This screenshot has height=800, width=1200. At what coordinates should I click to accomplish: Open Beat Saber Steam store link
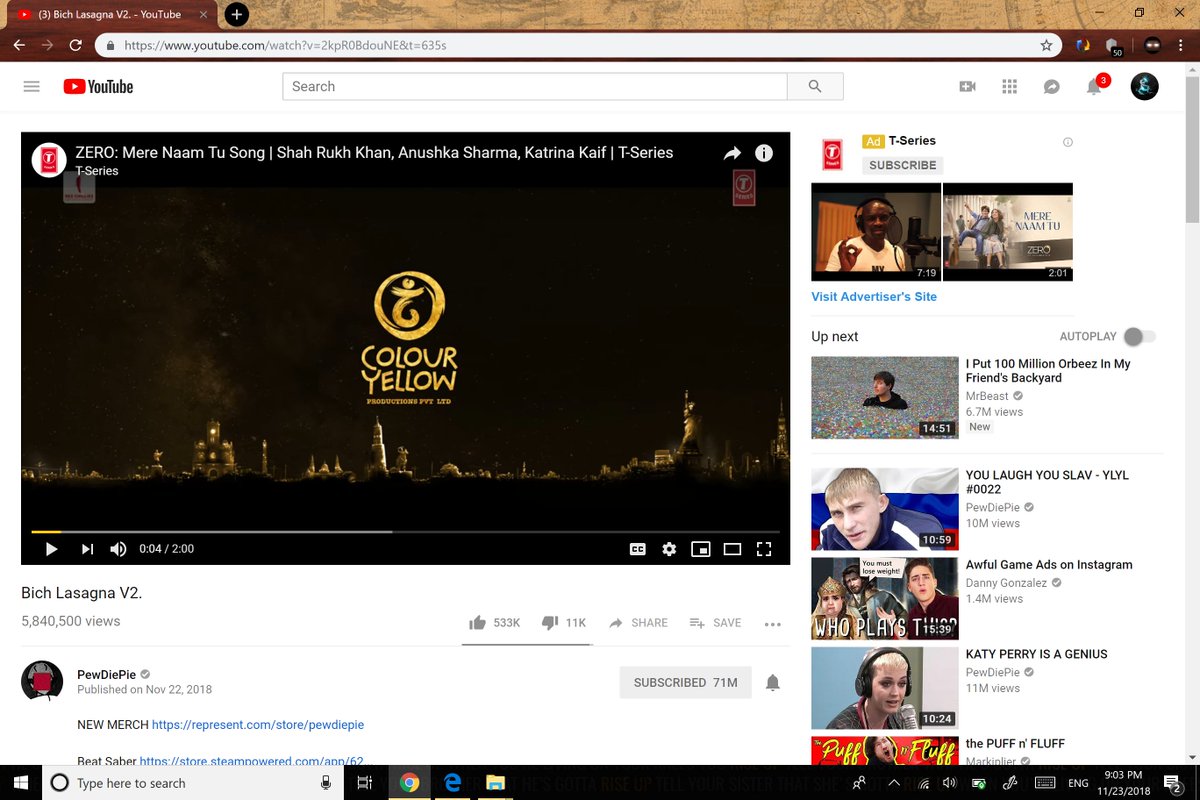[257, 761]
